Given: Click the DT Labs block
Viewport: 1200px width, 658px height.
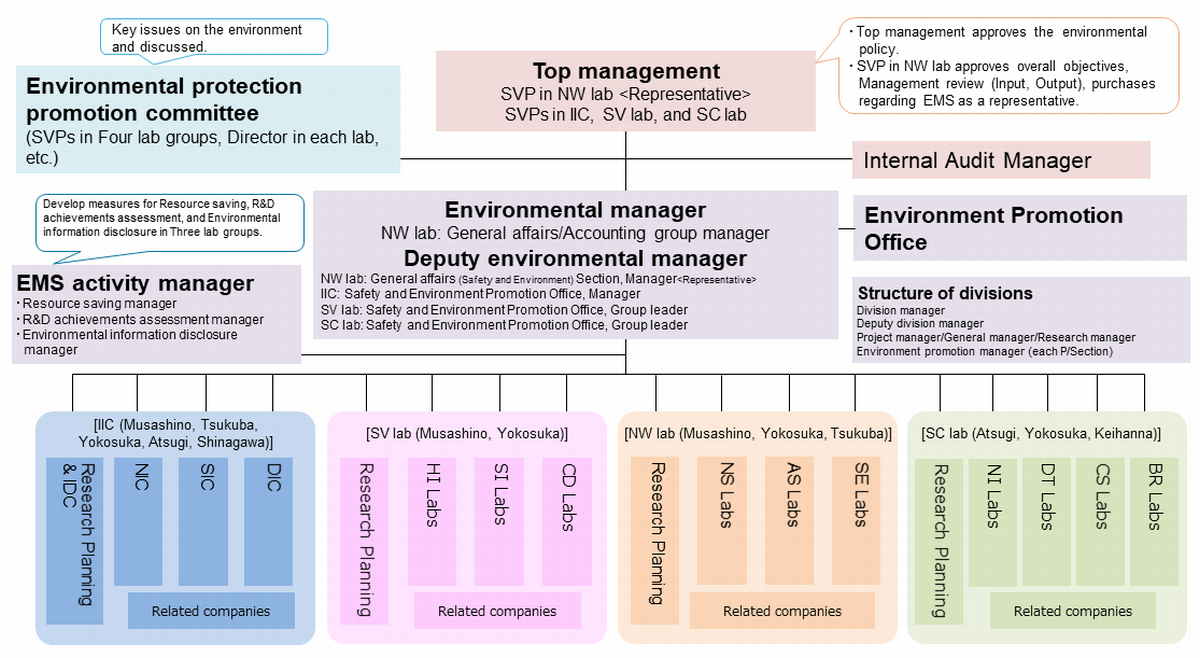Looking at the screenshot, I should (x=1047, y=520).
